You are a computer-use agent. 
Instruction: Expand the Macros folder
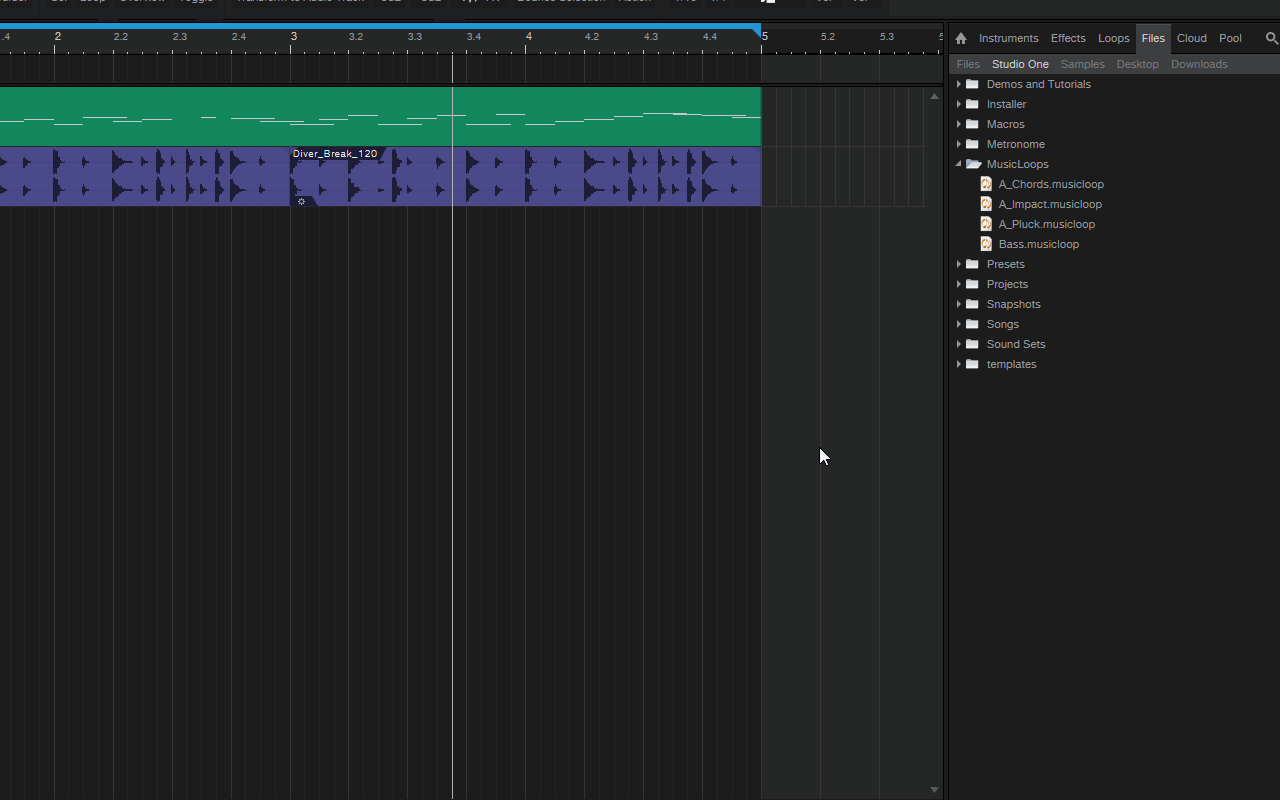[958, 124]
